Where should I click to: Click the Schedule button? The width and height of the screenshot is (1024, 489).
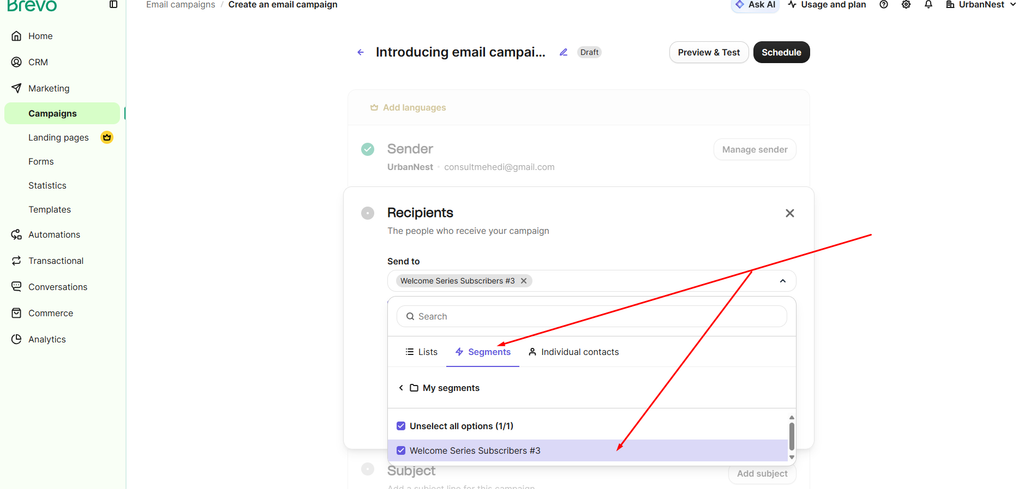[781, 52]
